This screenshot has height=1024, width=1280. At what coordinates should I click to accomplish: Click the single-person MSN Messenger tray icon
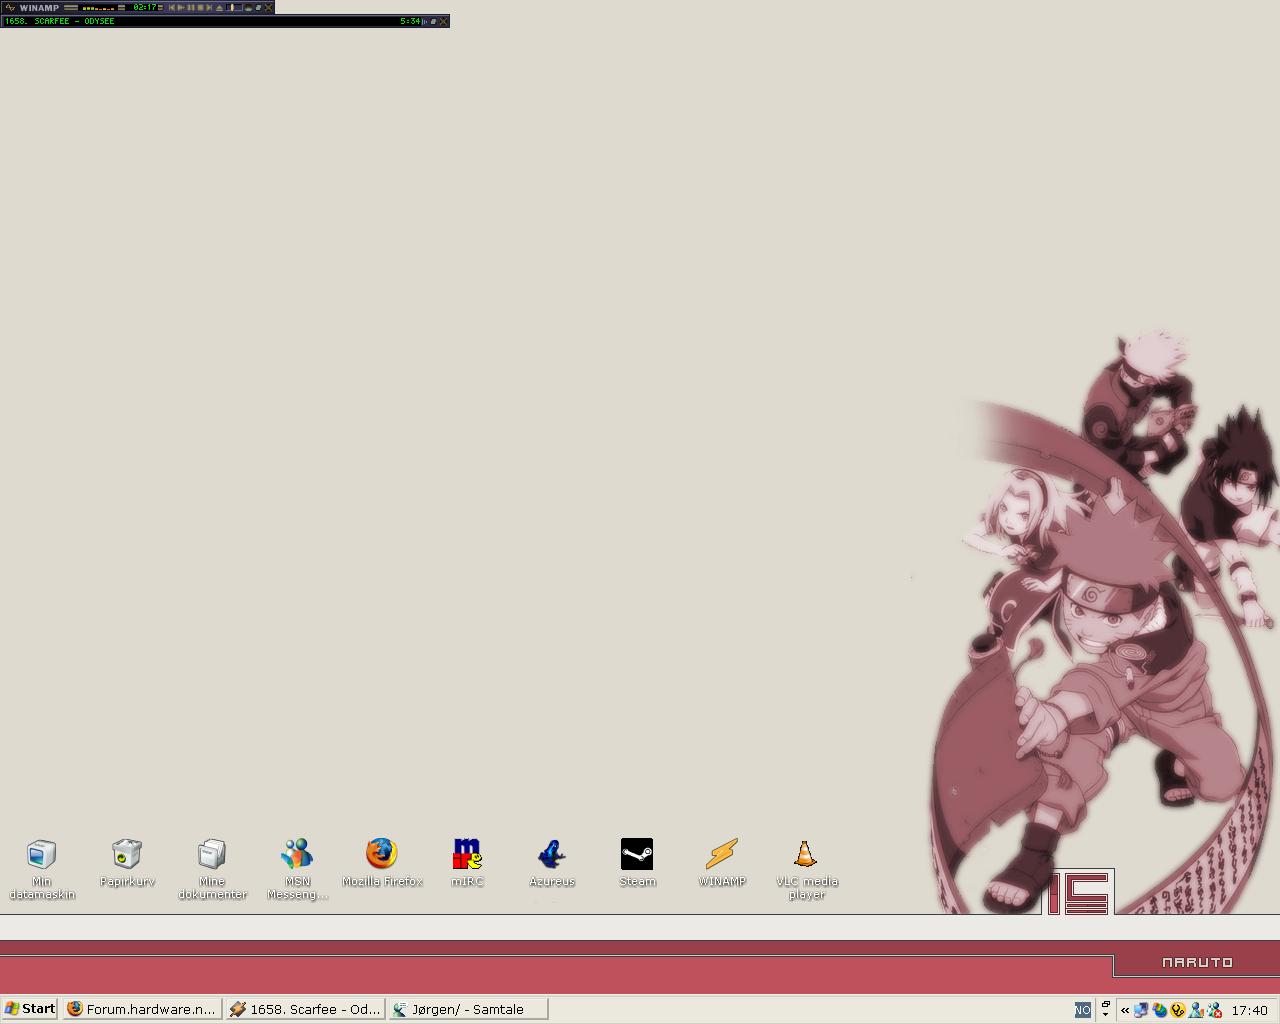1196,1010
